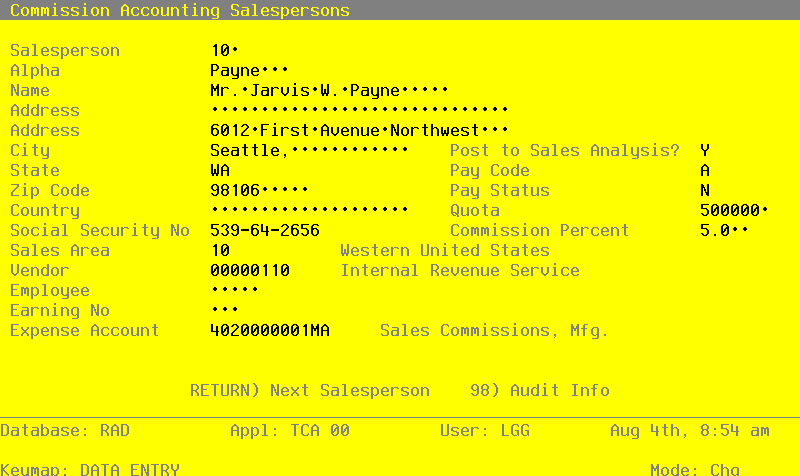Click the Internal Revenue Service vendor name

(460, 270)
